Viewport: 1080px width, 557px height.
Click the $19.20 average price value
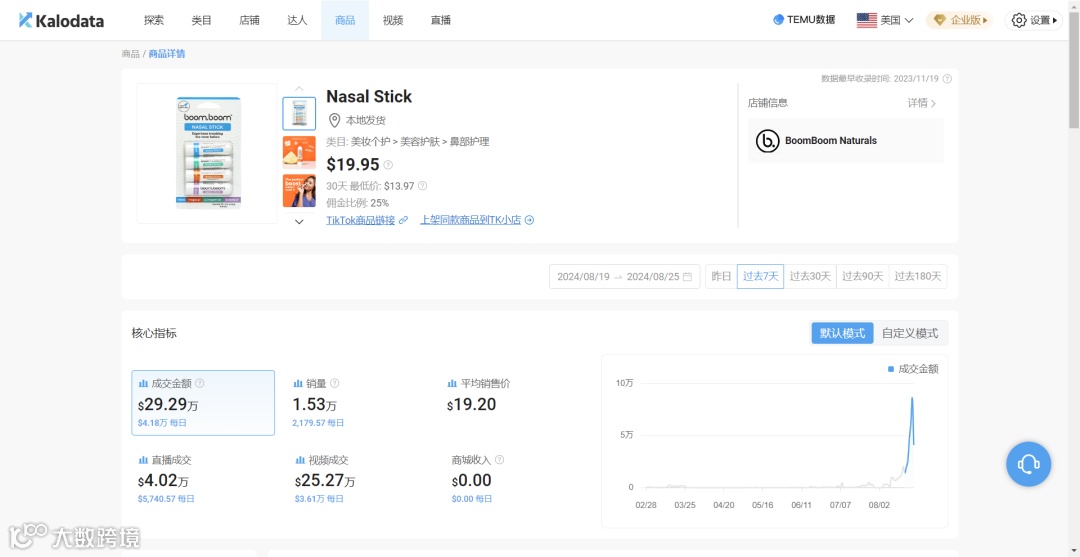tap(472, 404)
